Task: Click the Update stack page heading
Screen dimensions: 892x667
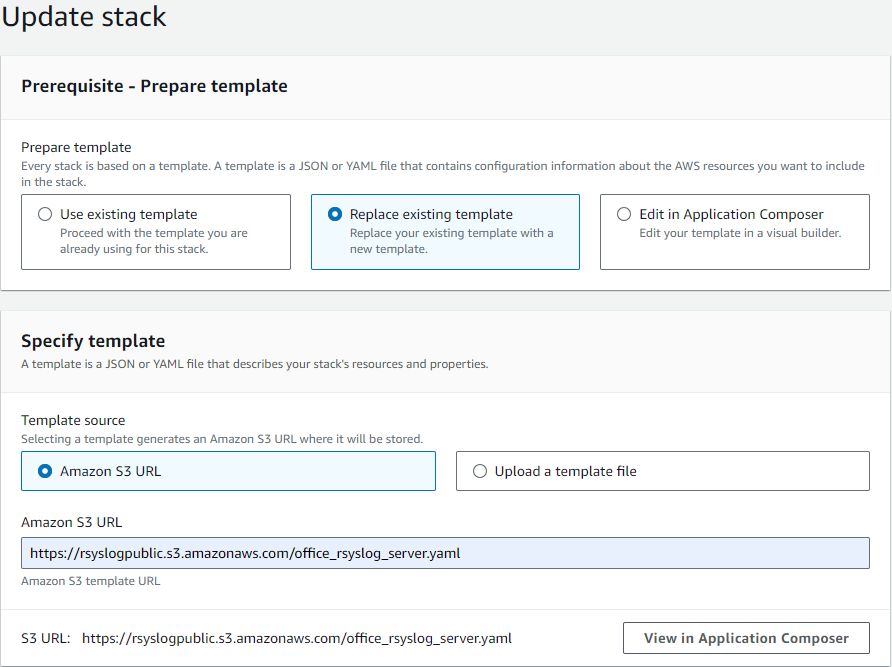Action: (x=84, y=17)
